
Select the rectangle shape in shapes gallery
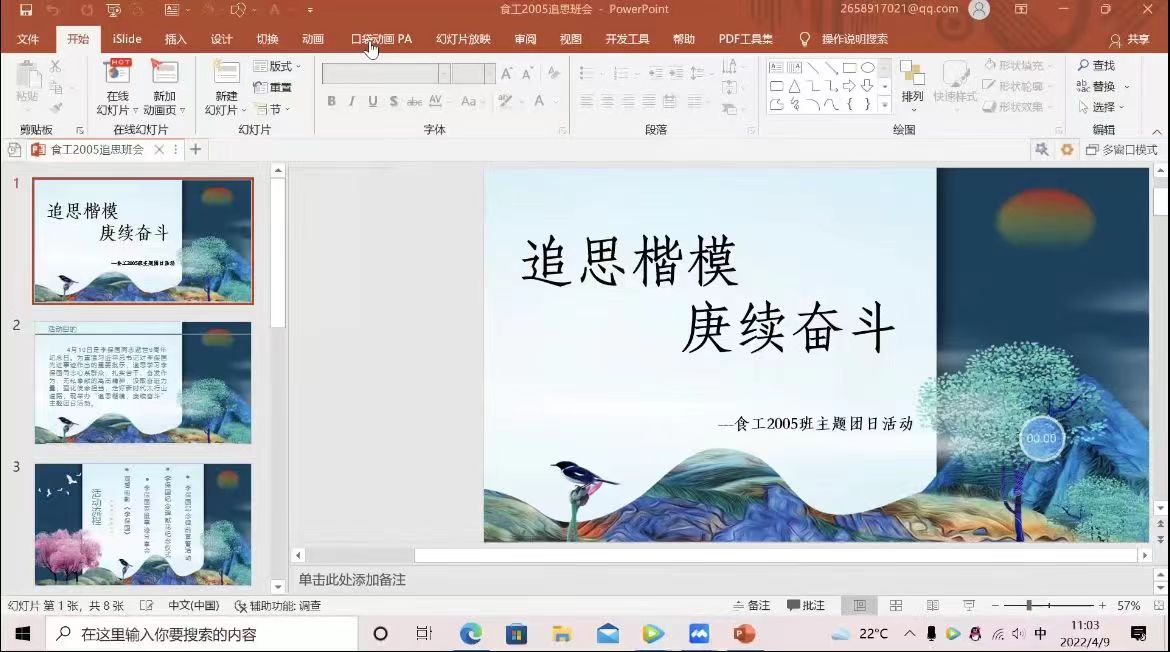(x=849, y=67)
